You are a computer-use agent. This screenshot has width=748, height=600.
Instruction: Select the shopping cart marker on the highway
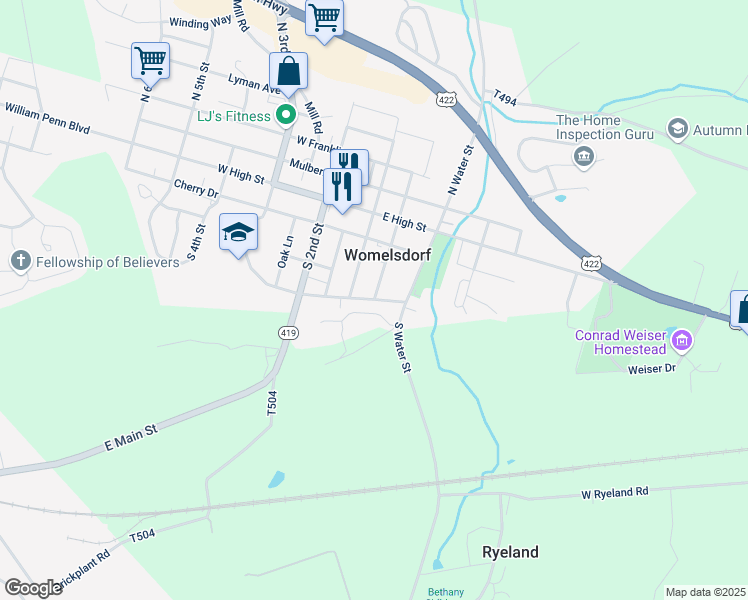(x=324, y=18)
